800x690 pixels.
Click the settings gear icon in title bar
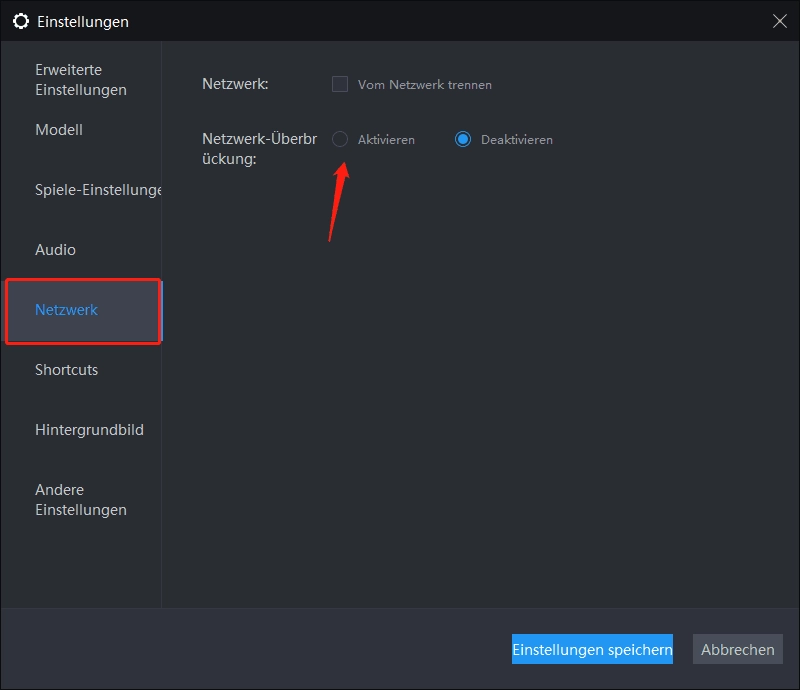[21, 21]
